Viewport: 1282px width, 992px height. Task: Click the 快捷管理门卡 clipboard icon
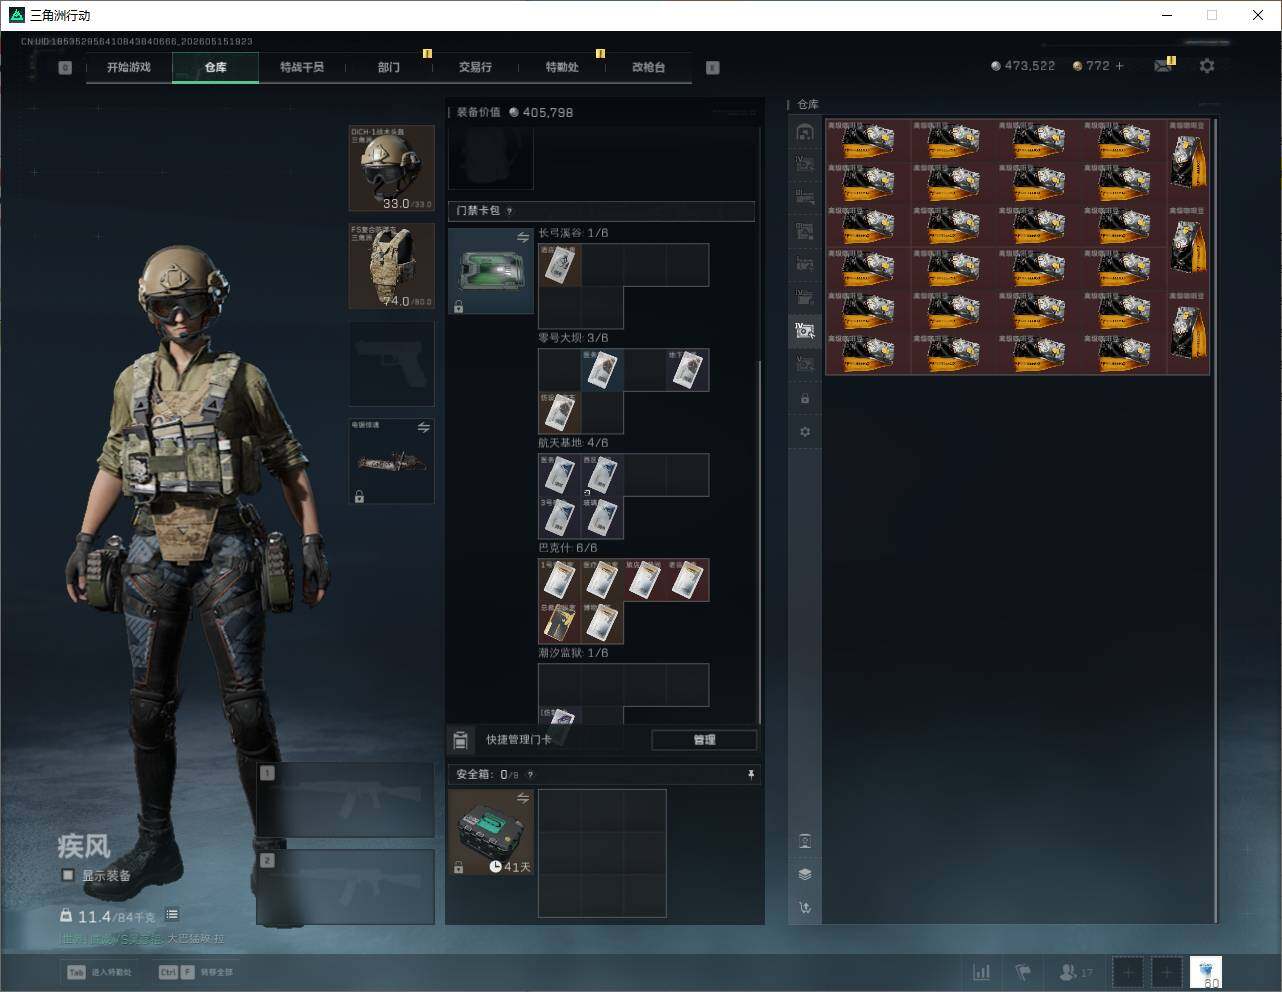click(x=460, y=740)
